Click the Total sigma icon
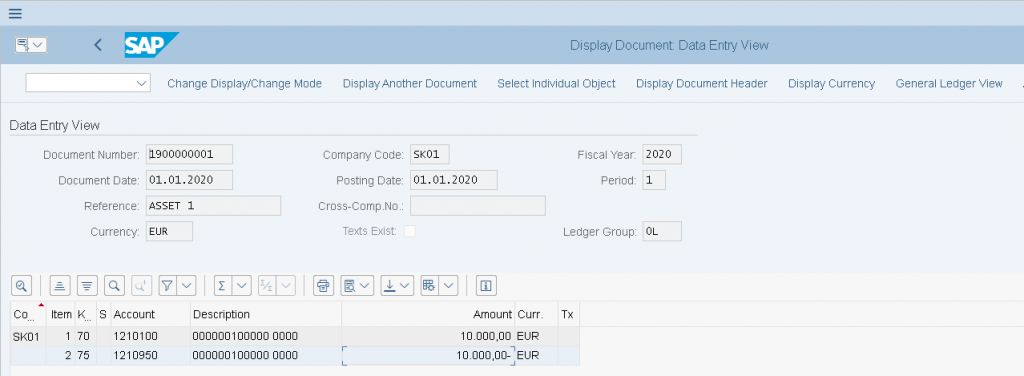The height and width of the screenshot is (376, 1024). pos(222,285)
